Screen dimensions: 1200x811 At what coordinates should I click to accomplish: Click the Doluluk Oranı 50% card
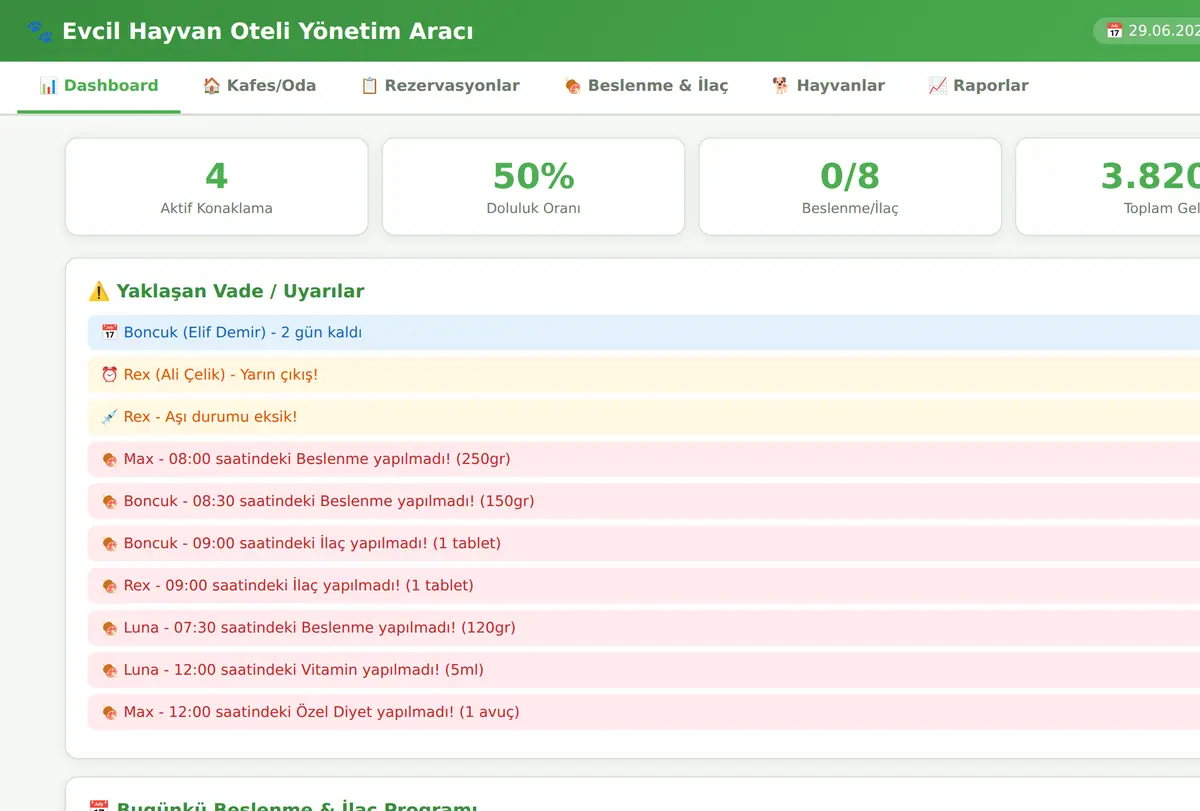tap(534, 187)
